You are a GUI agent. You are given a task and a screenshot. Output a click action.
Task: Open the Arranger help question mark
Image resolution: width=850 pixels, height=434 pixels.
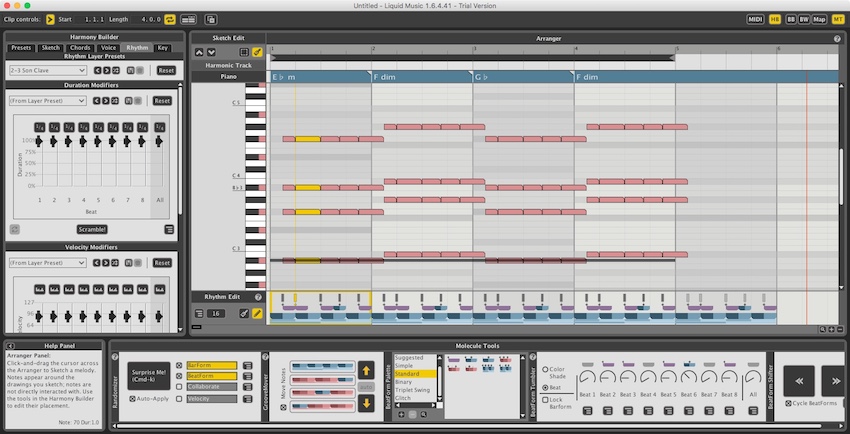coord(837,38)
